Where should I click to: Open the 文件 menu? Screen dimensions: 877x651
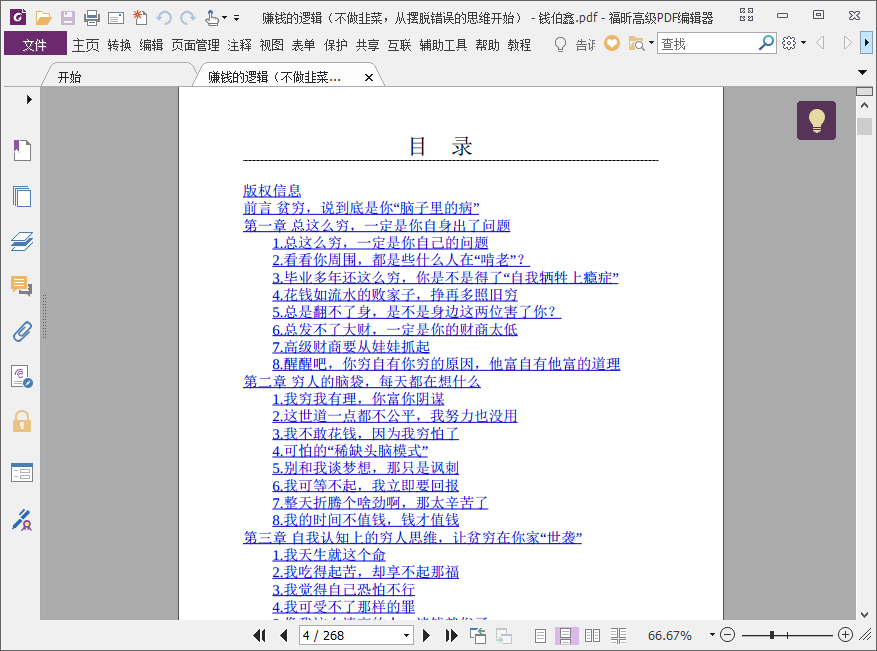tap(35, 44)
